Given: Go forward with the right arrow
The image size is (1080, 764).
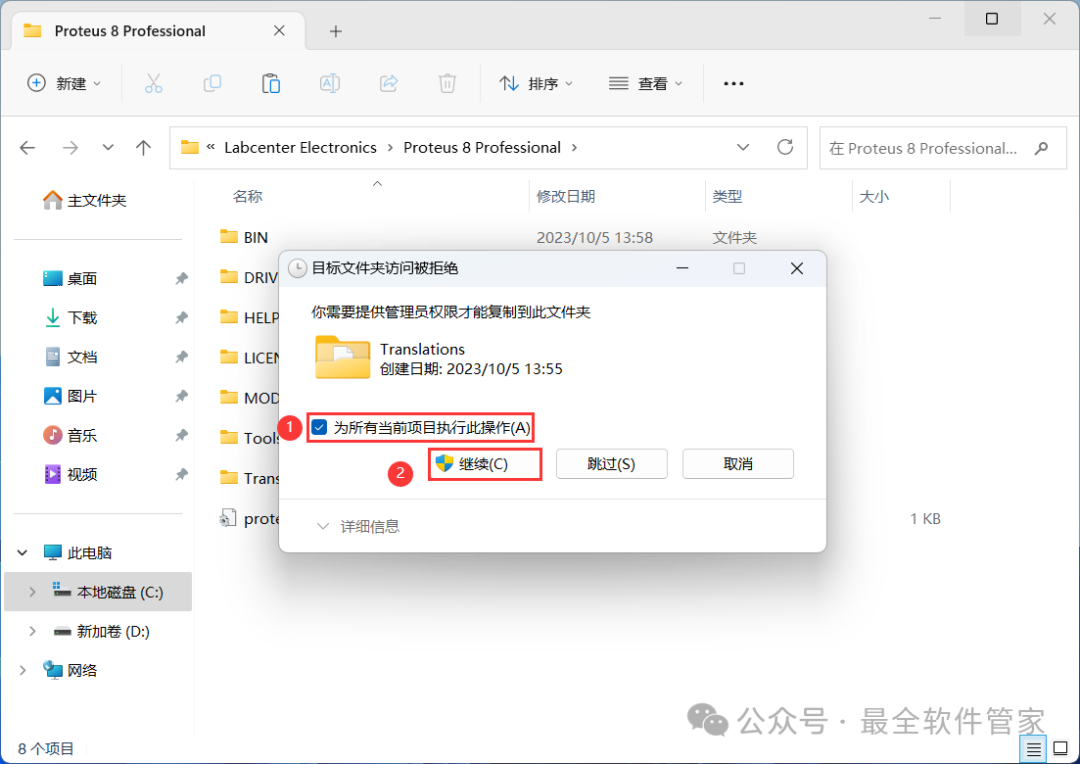Looking at the screenshot, I should tap(70, 147).
